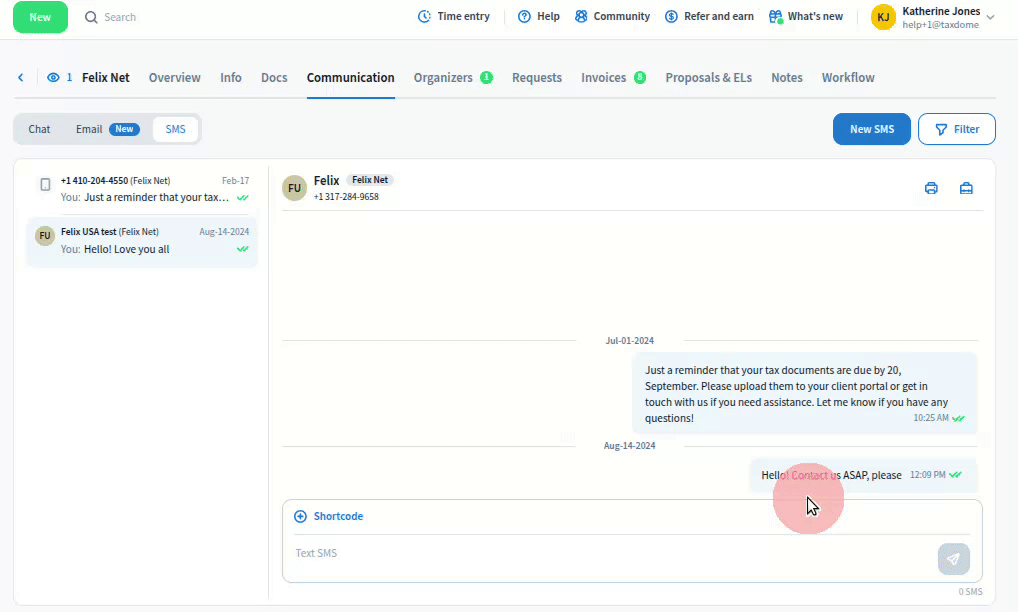1018x612 pixels.
Task: Click the print icon in conversation header
Action: coord(931,188)
